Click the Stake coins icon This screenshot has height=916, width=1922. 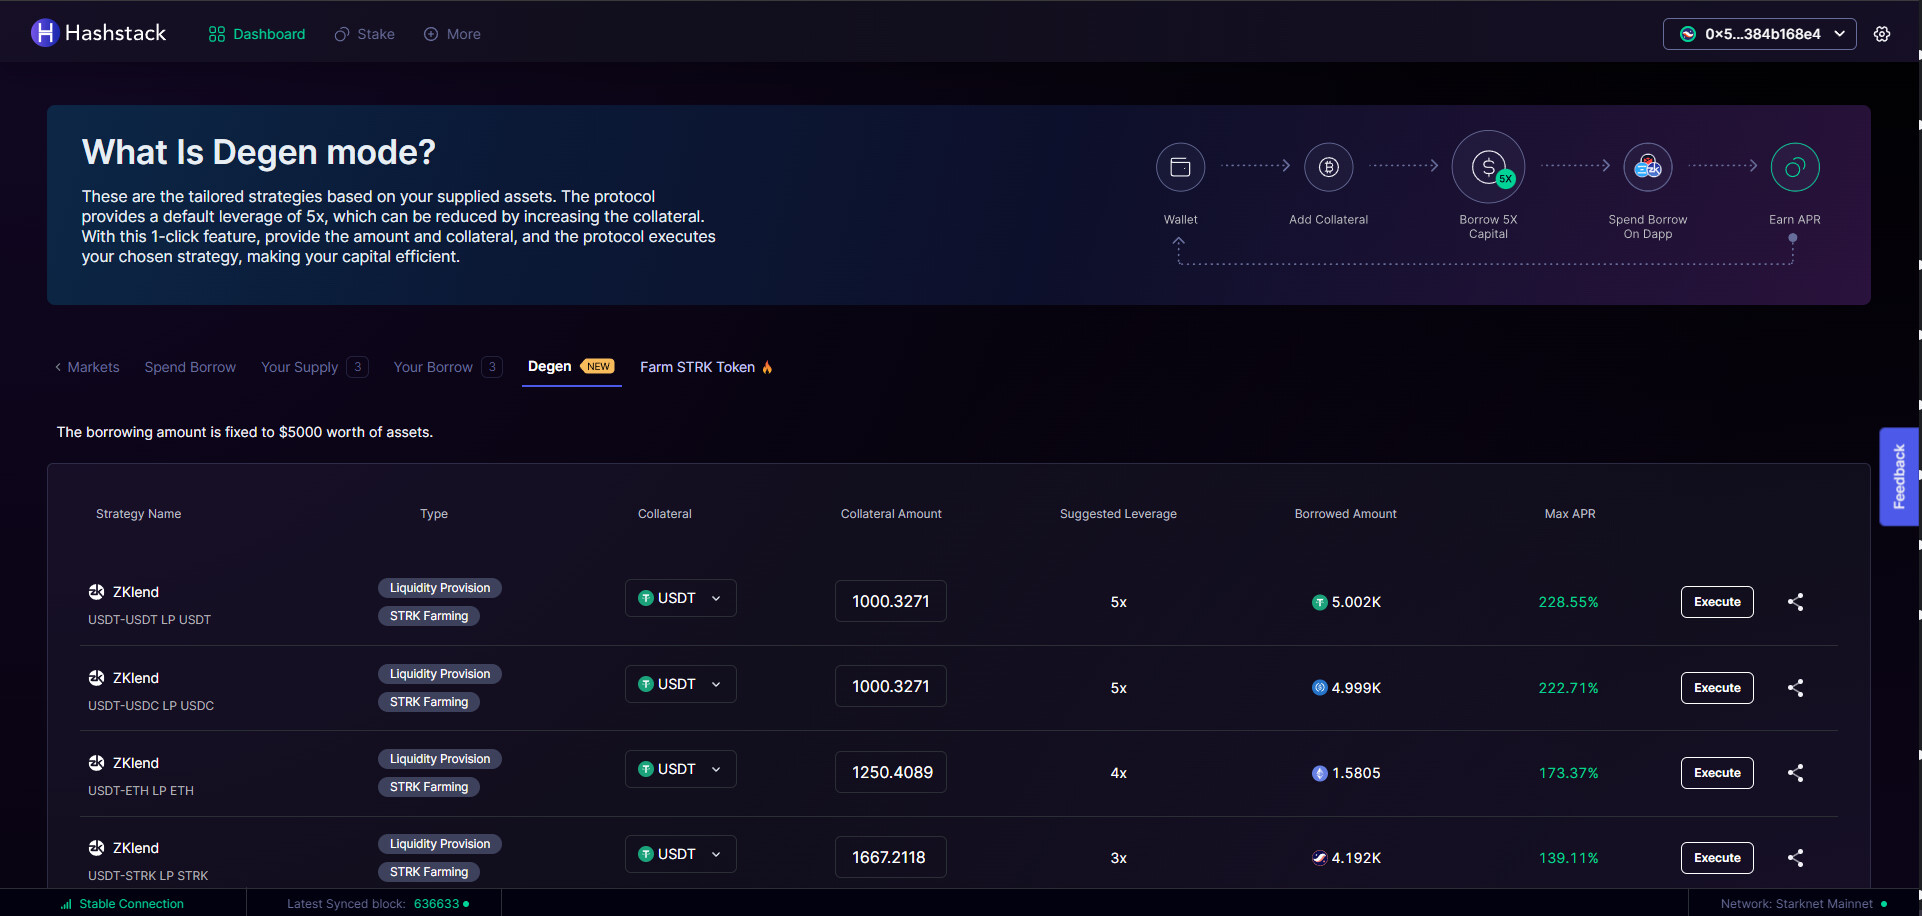(x=342, y=34)
